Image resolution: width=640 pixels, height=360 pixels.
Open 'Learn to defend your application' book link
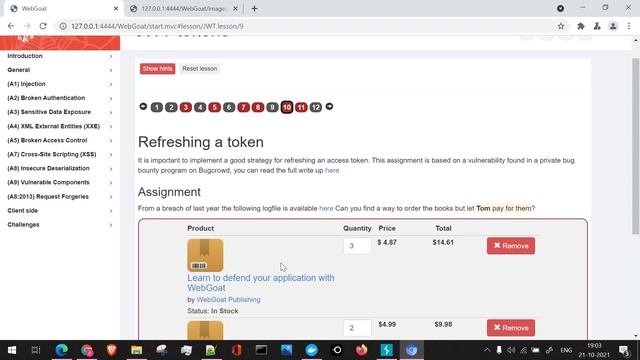coord(261,283)
